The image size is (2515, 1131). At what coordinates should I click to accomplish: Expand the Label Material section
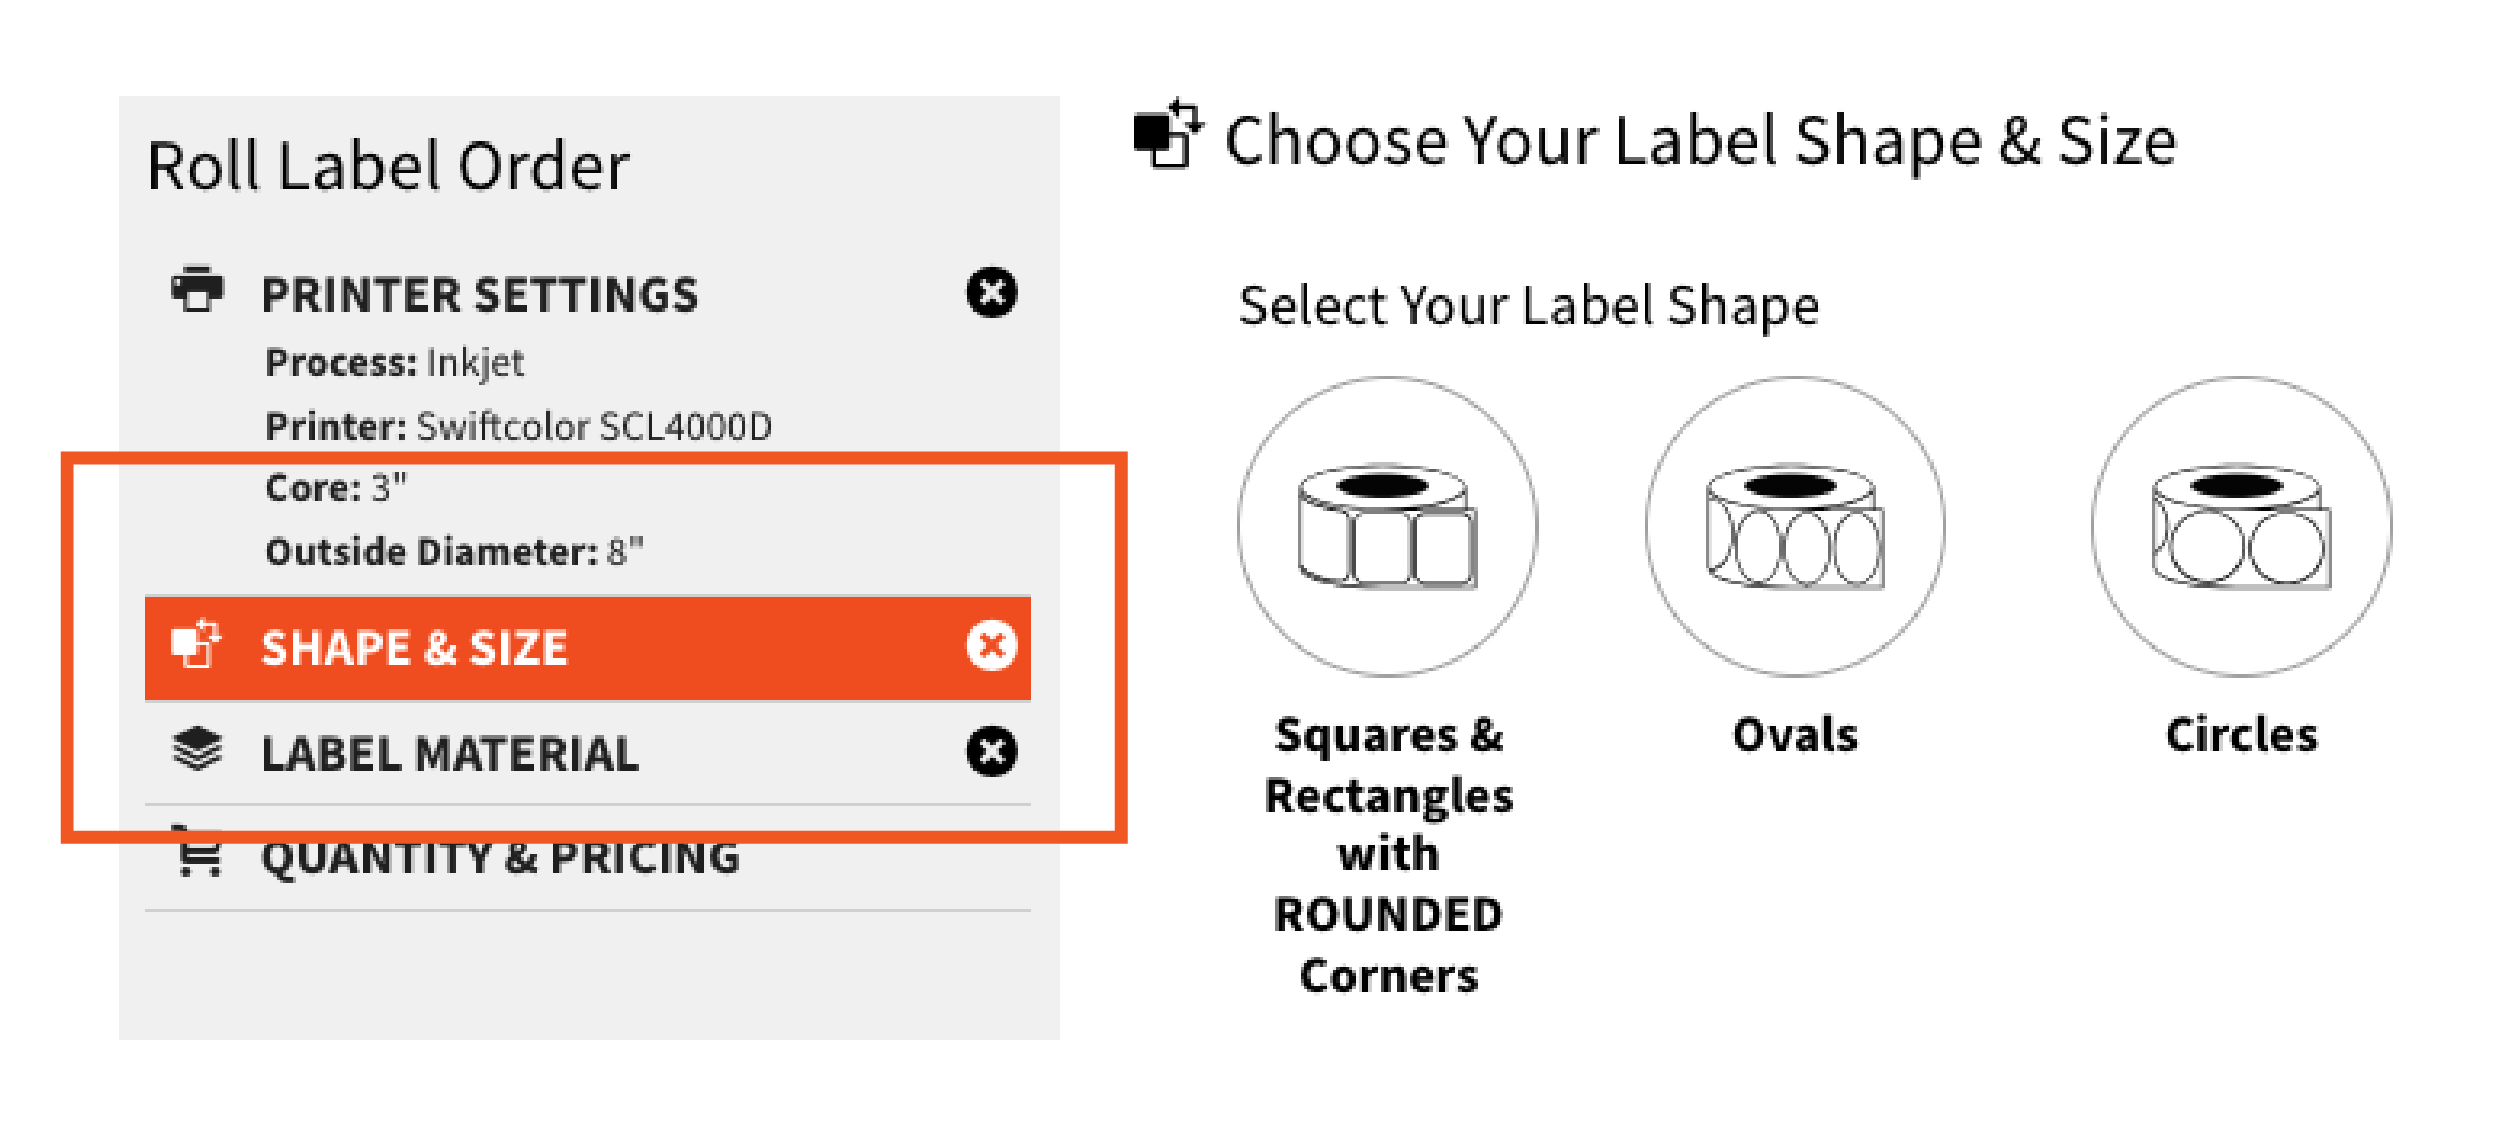pyautogui.click(x=450, y=752)
